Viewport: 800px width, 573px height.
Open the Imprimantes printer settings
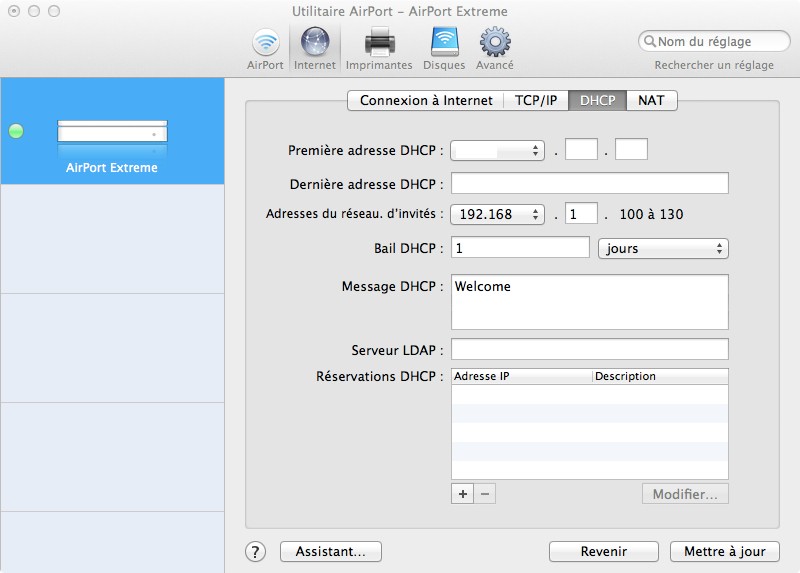(x=379, y=47)
